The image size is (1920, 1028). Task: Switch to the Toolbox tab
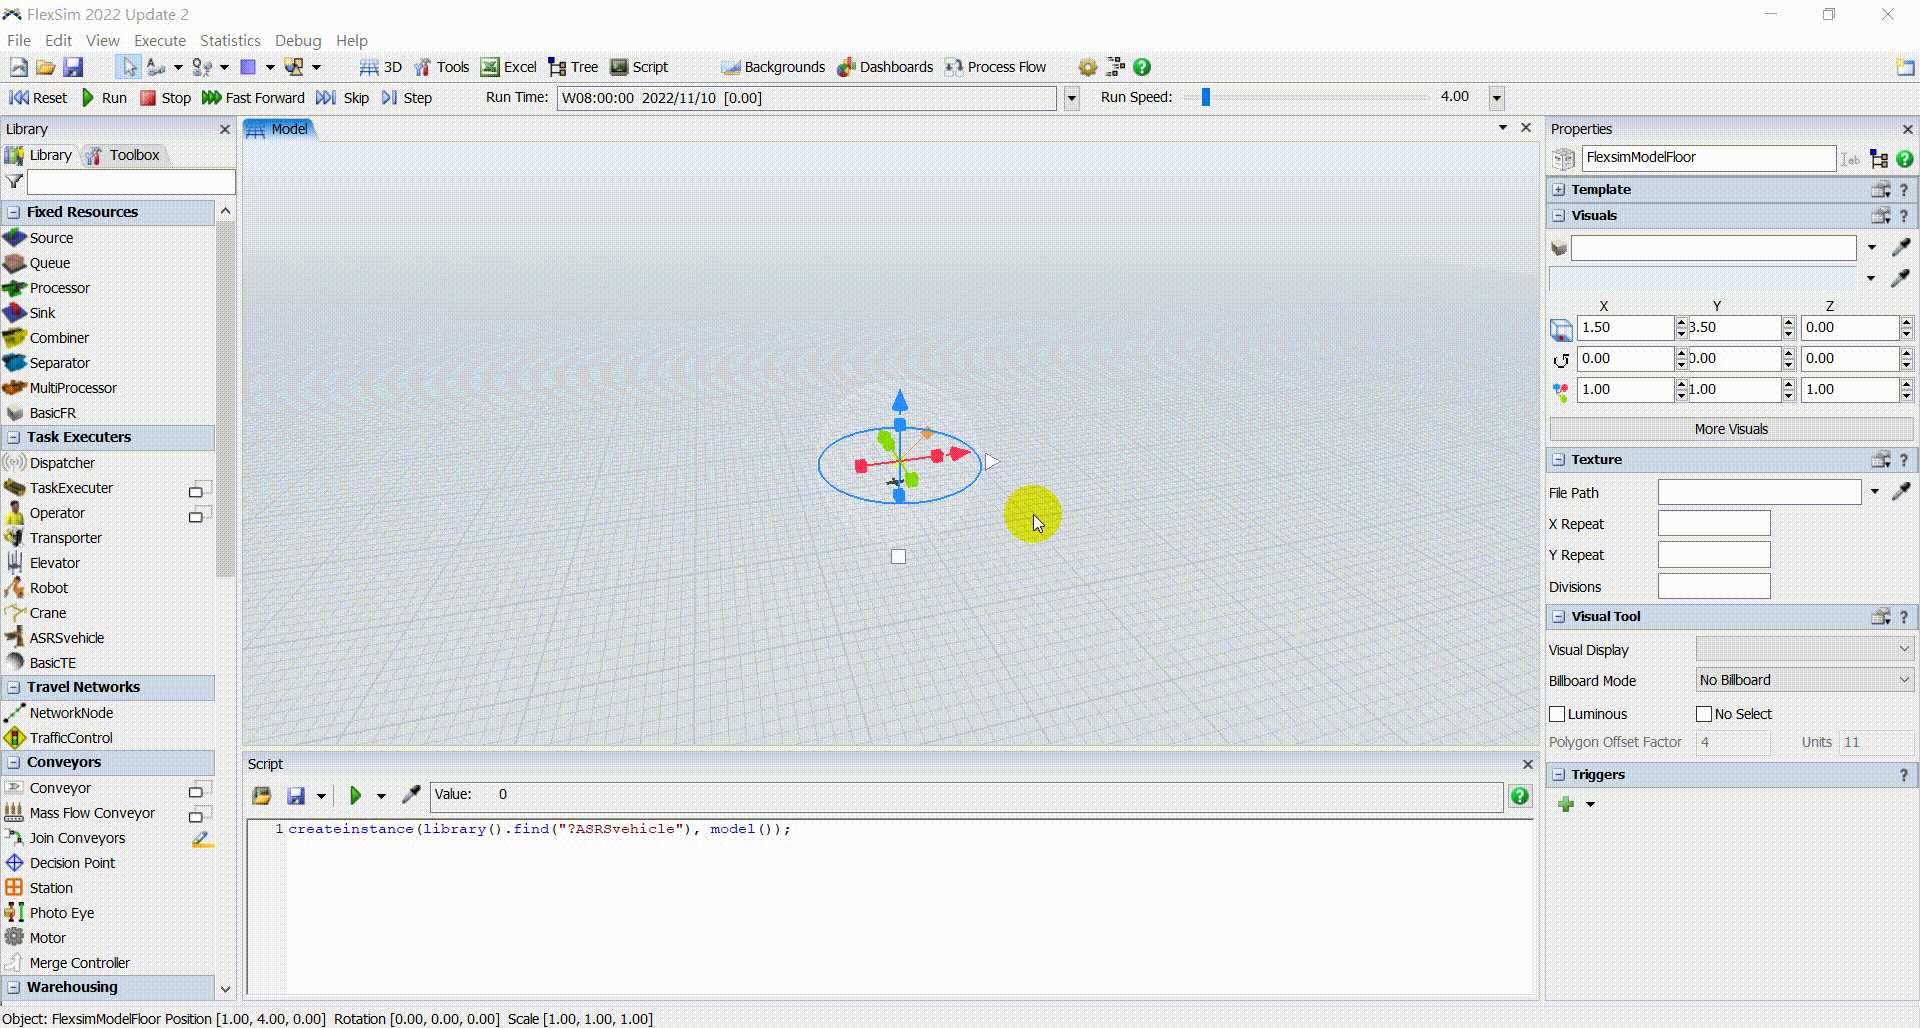pyautogui.click(x=124, y=155)
